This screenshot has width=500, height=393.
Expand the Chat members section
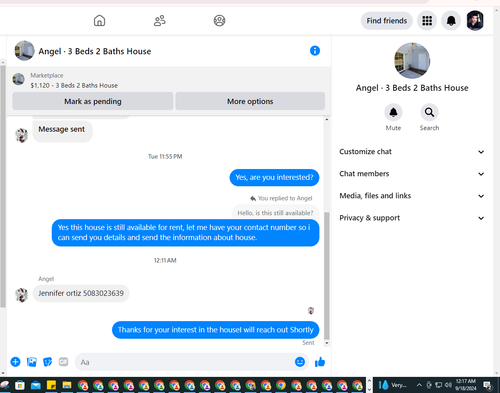pos(412,174)
